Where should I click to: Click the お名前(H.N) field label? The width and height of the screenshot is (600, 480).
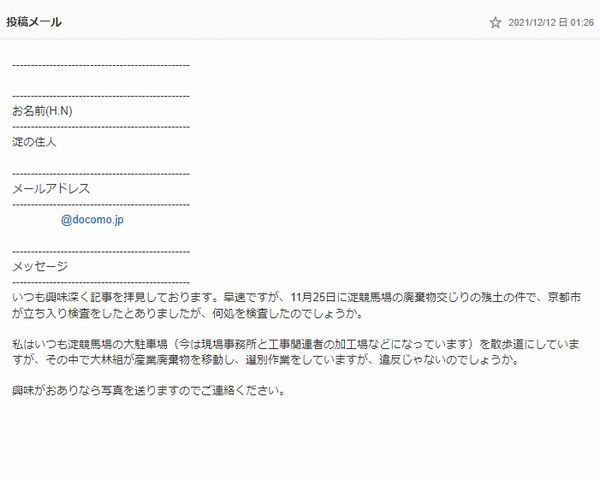[x=42, y=111]
